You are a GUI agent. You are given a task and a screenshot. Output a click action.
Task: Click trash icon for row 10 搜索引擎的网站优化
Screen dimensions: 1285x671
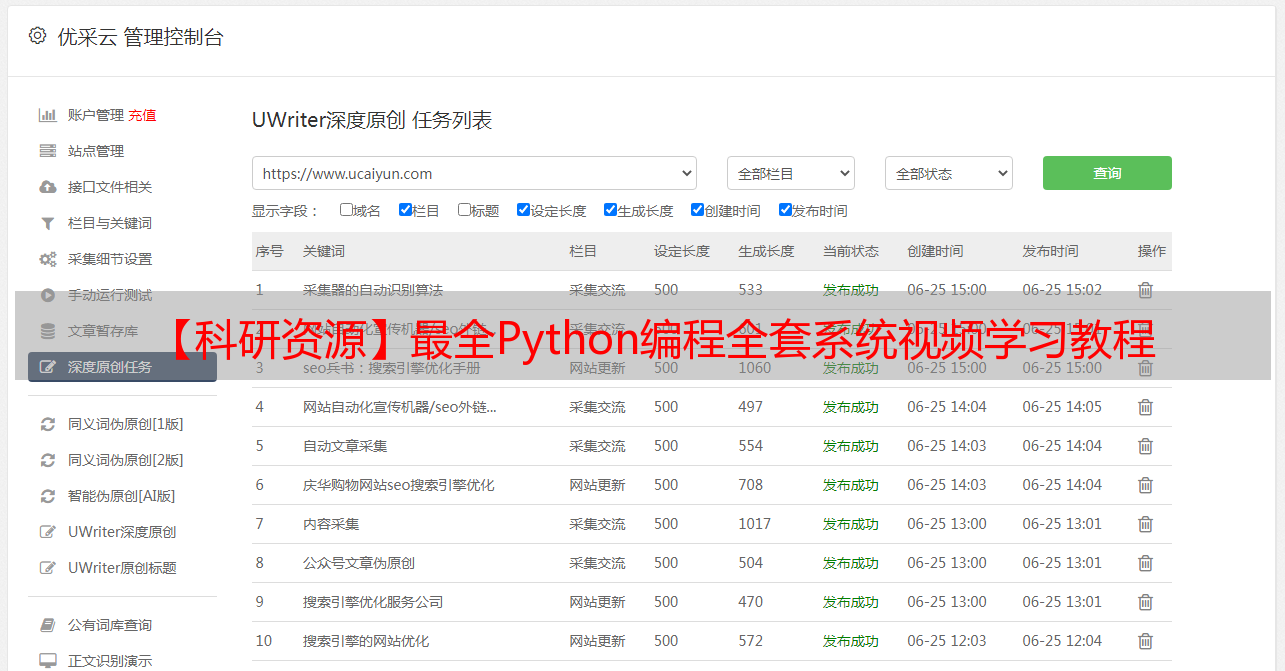coord(1145,641)
